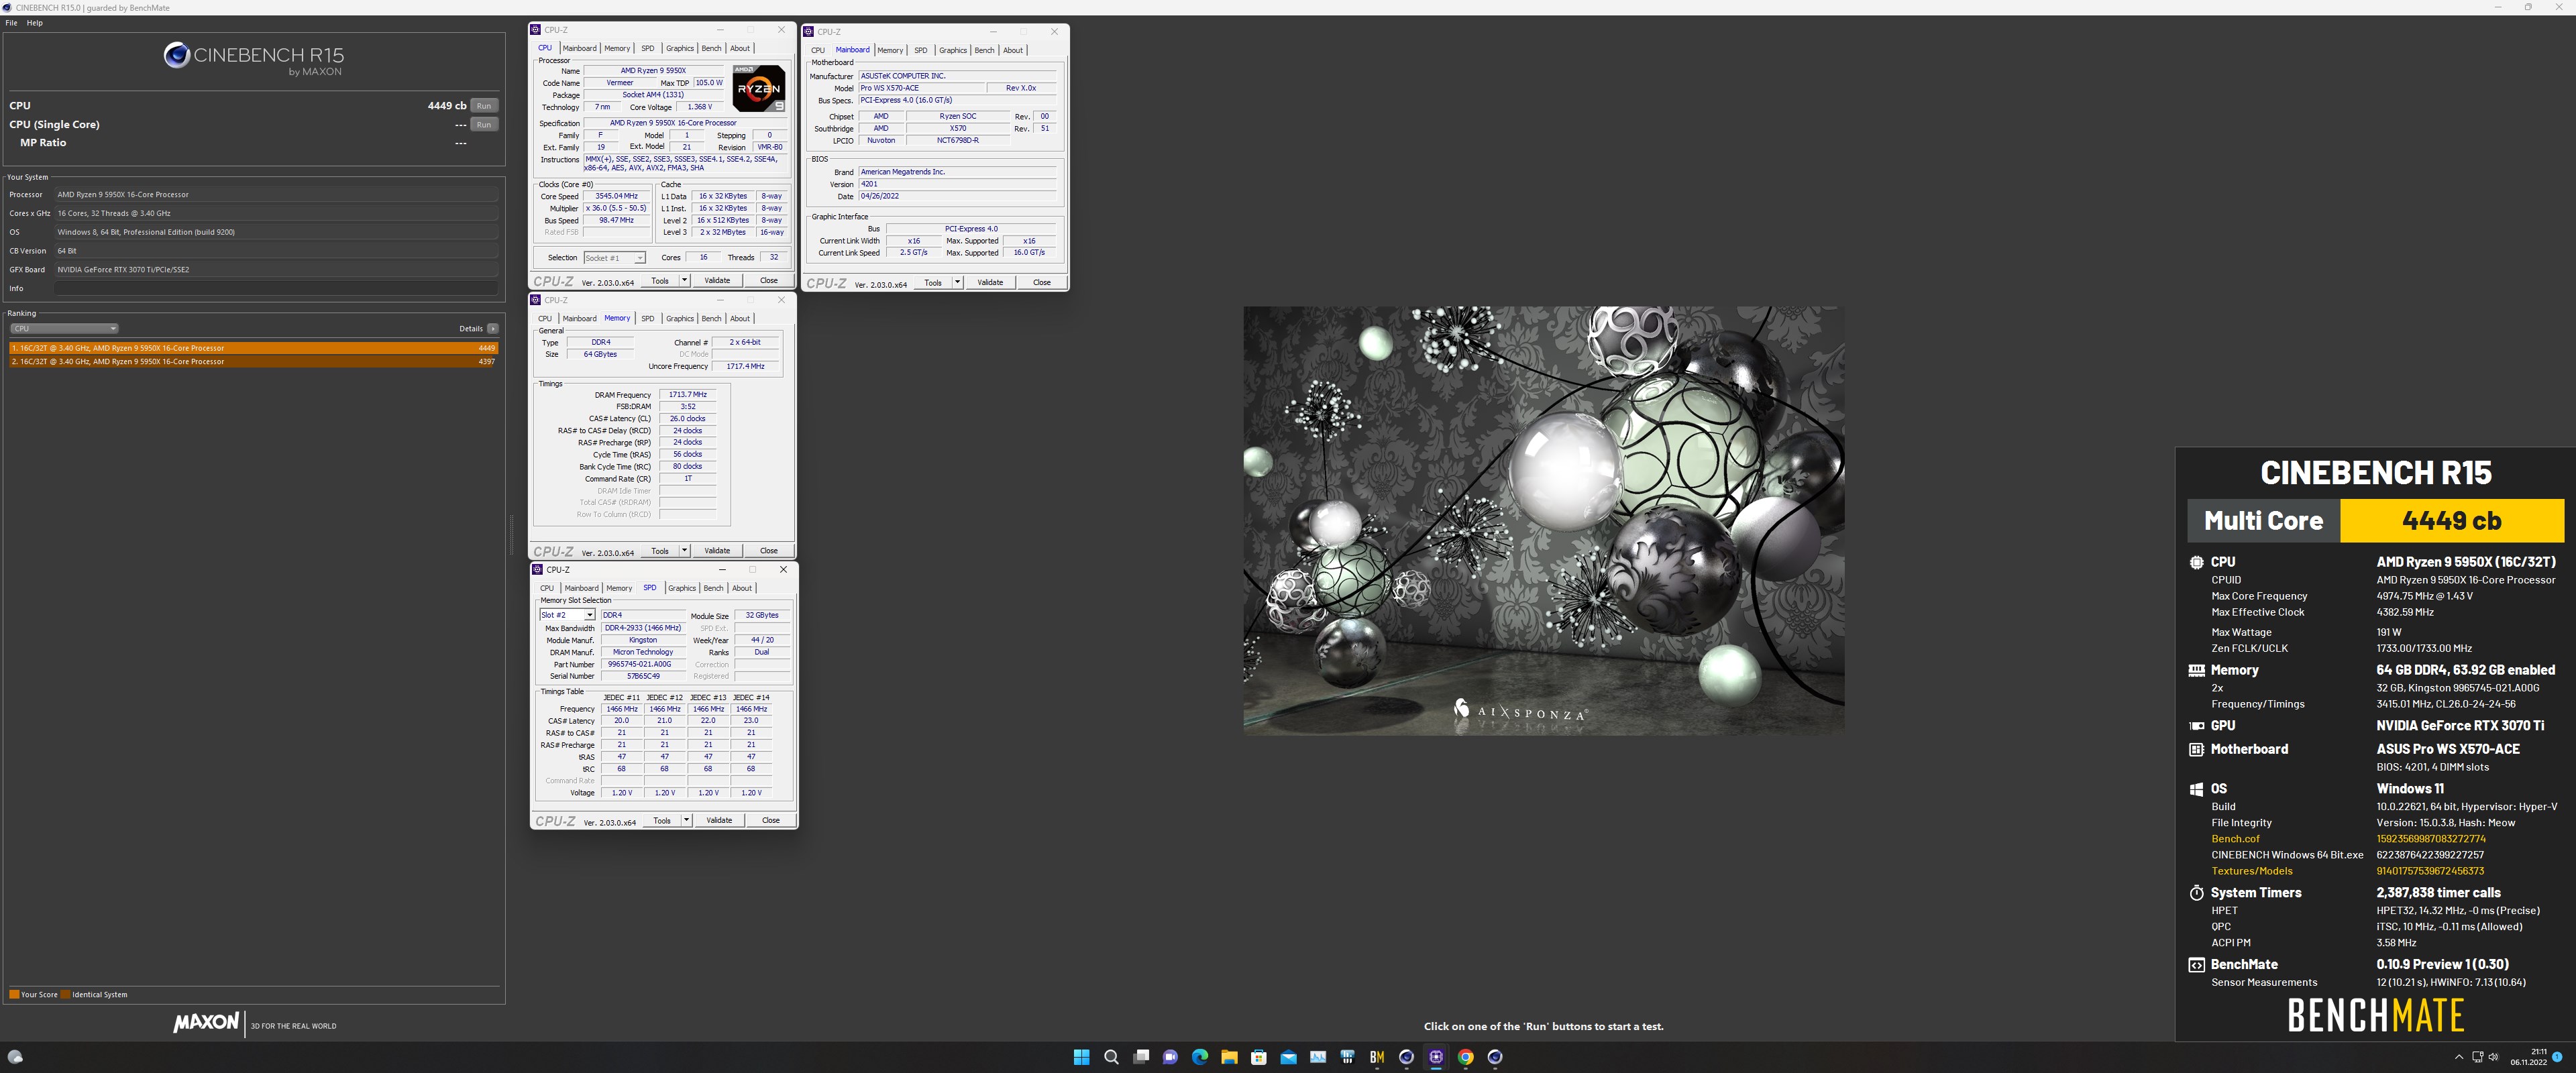Click Close button at bottom of CPU-Z SPD window
2576x1073 pixels.
tap(771, 820)
